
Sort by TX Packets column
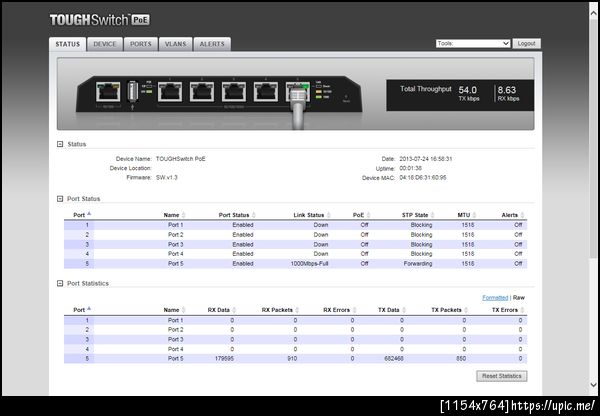coord(450,310)
